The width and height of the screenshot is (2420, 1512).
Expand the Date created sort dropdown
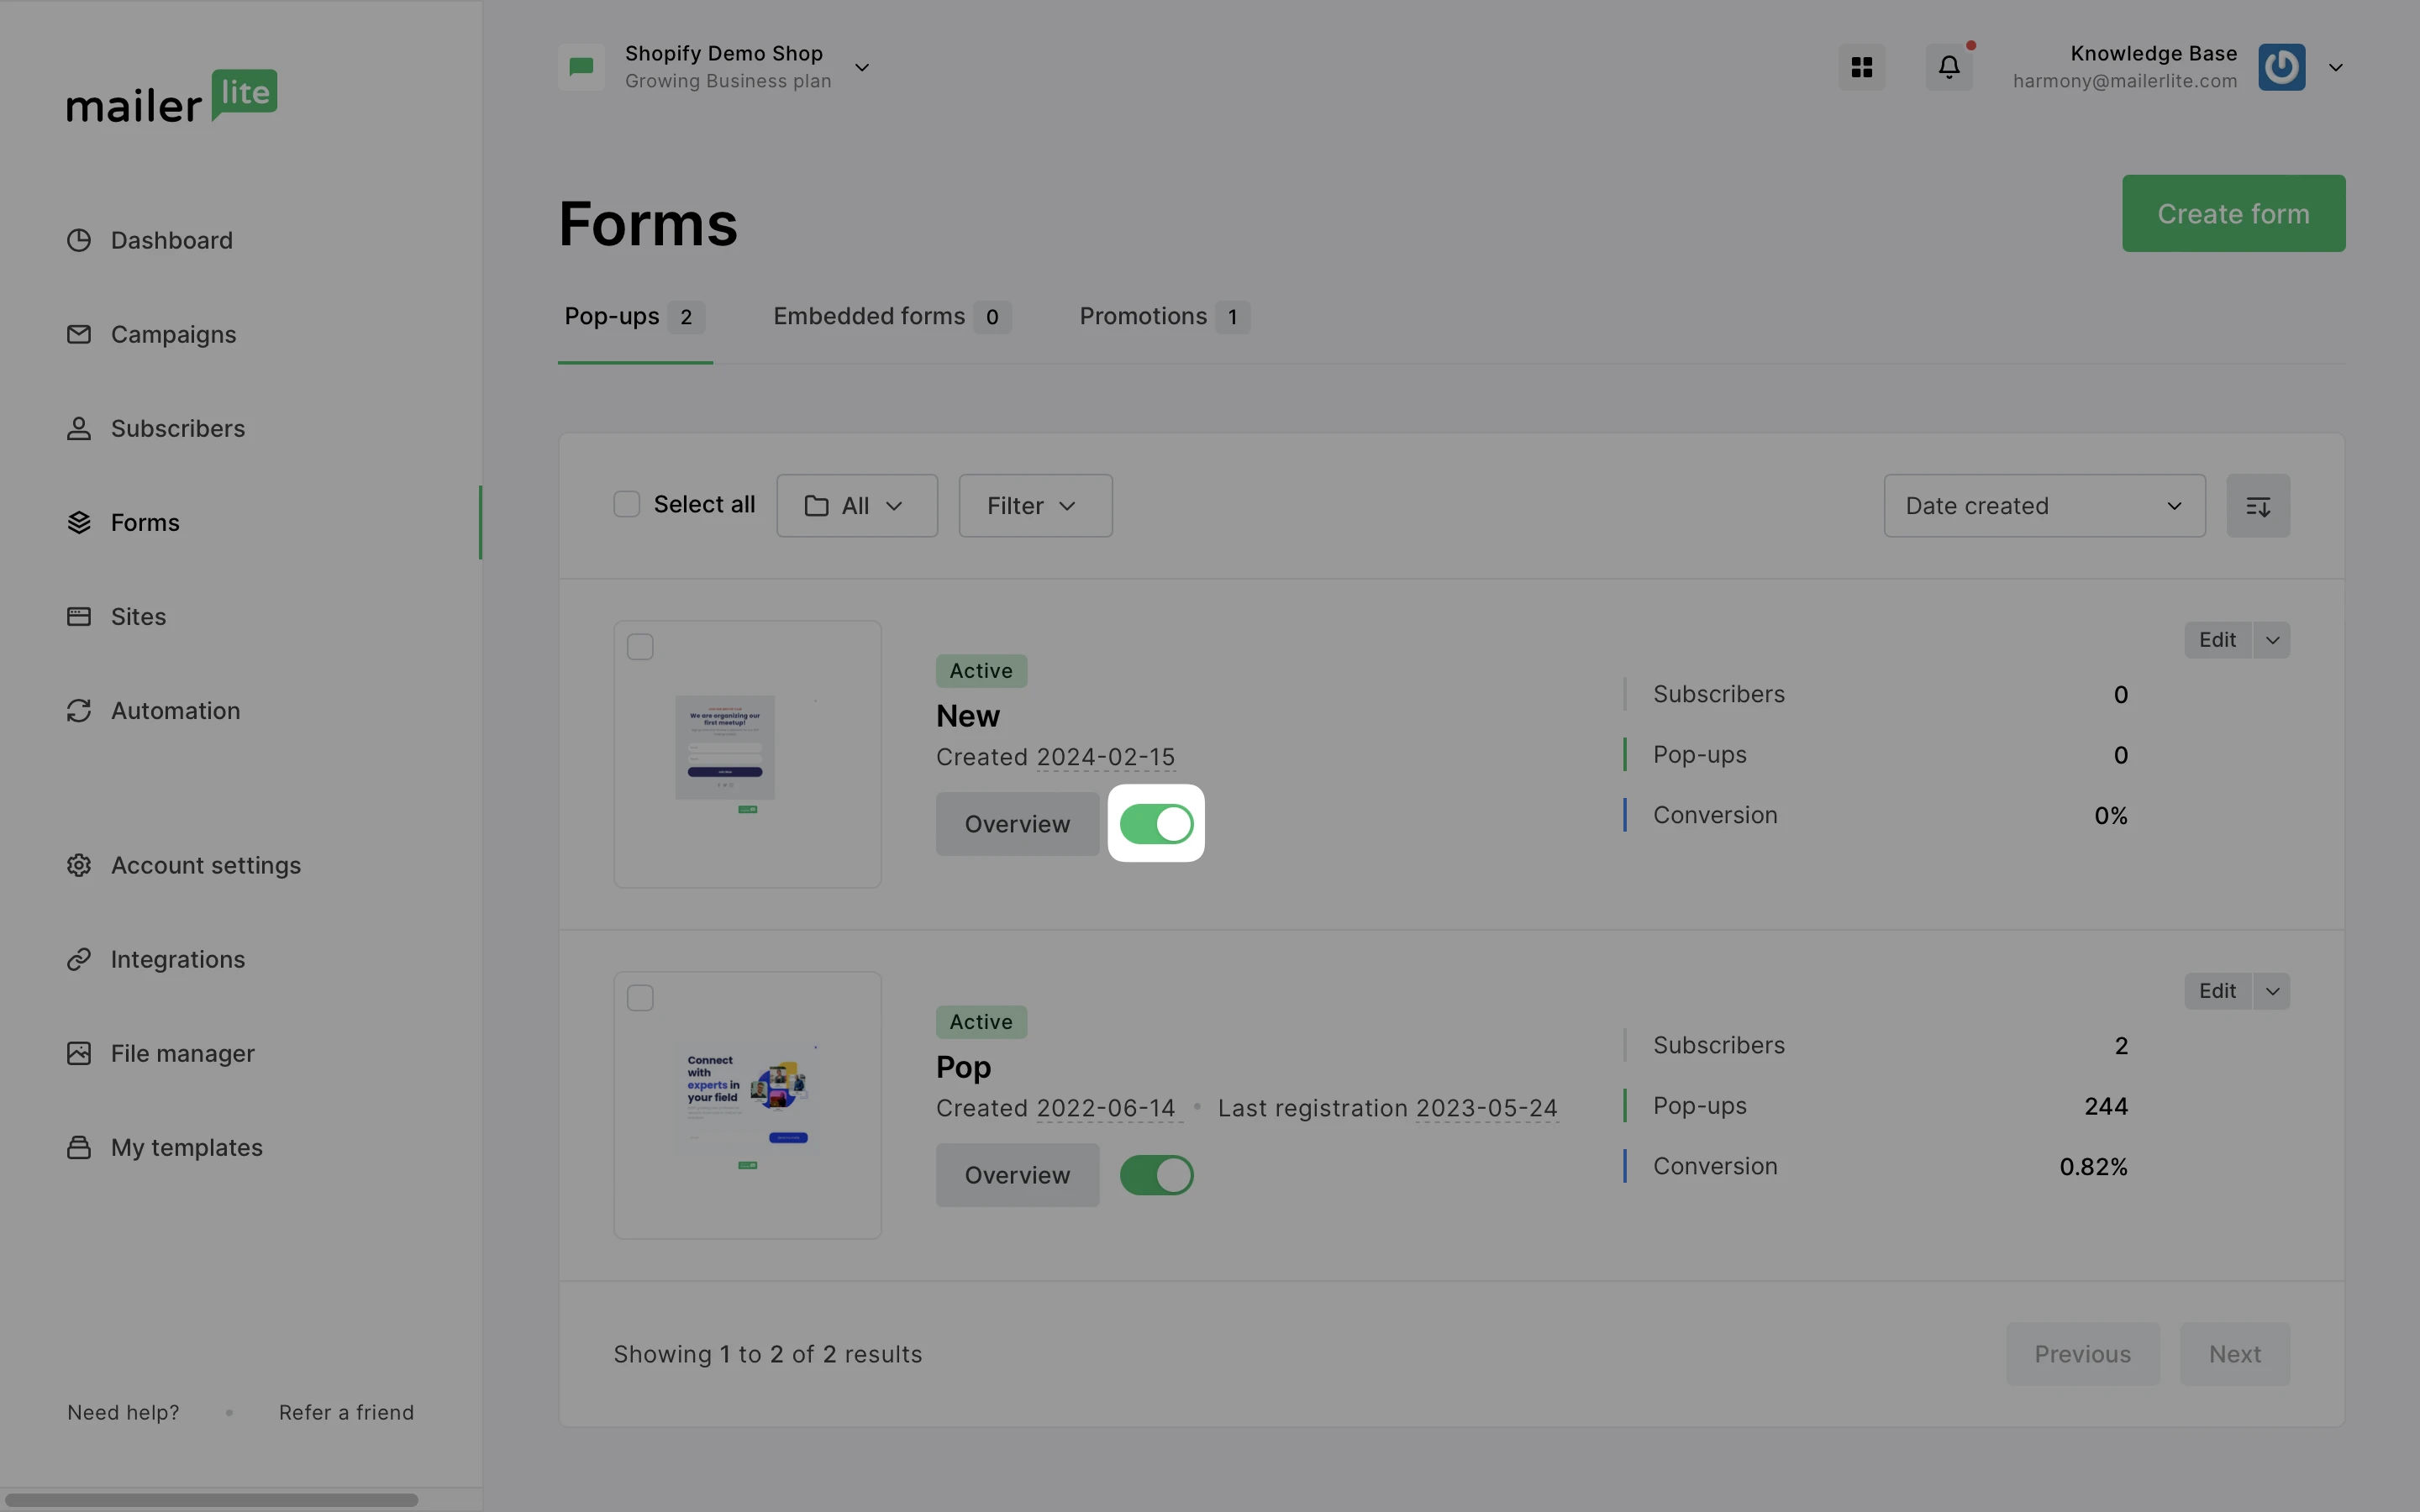click(x=2043, y=506)
